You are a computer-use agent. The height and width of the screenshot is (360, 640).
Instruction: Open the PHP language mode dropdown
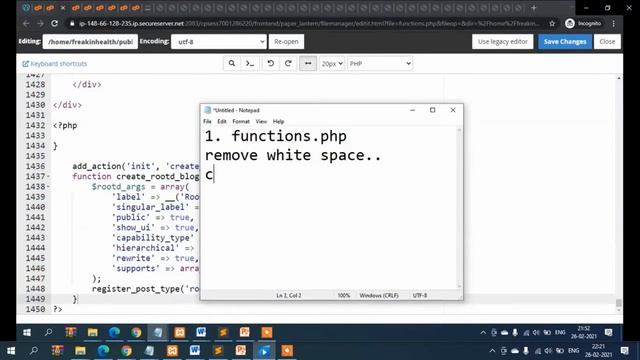380,64
